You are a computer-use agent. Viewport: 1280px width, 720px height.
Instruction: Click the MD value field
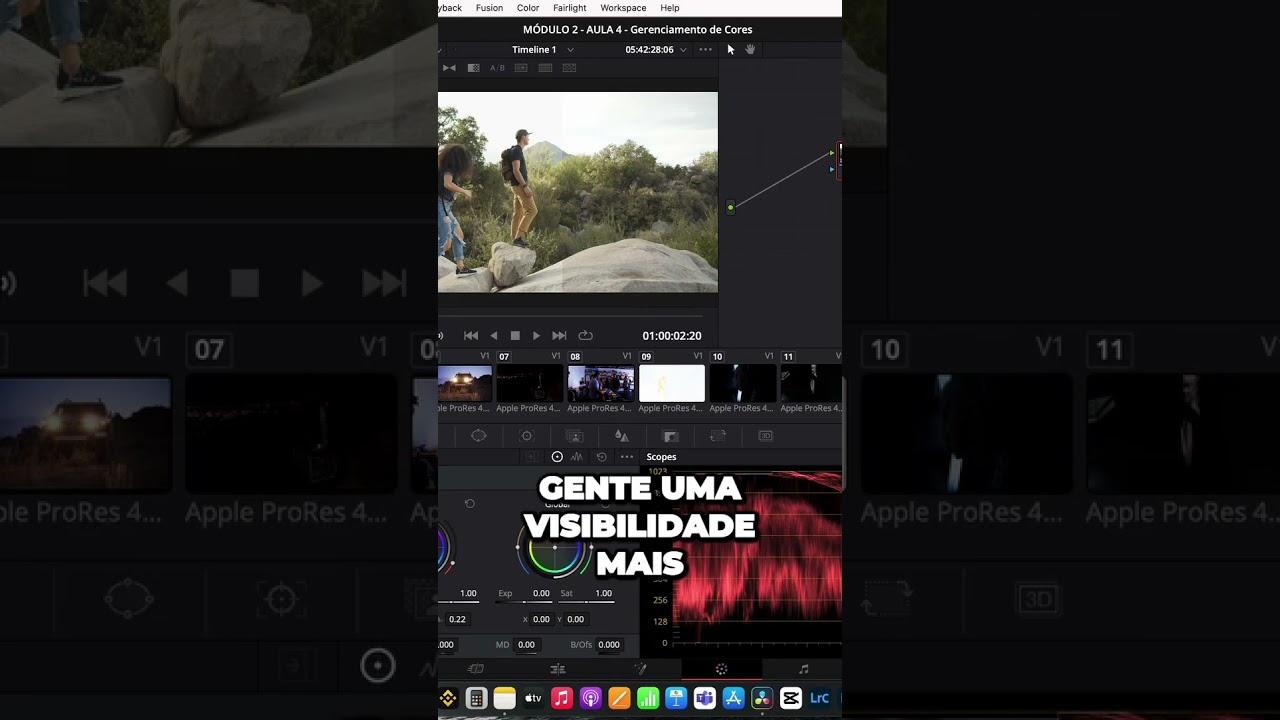[x=526, y=645]
